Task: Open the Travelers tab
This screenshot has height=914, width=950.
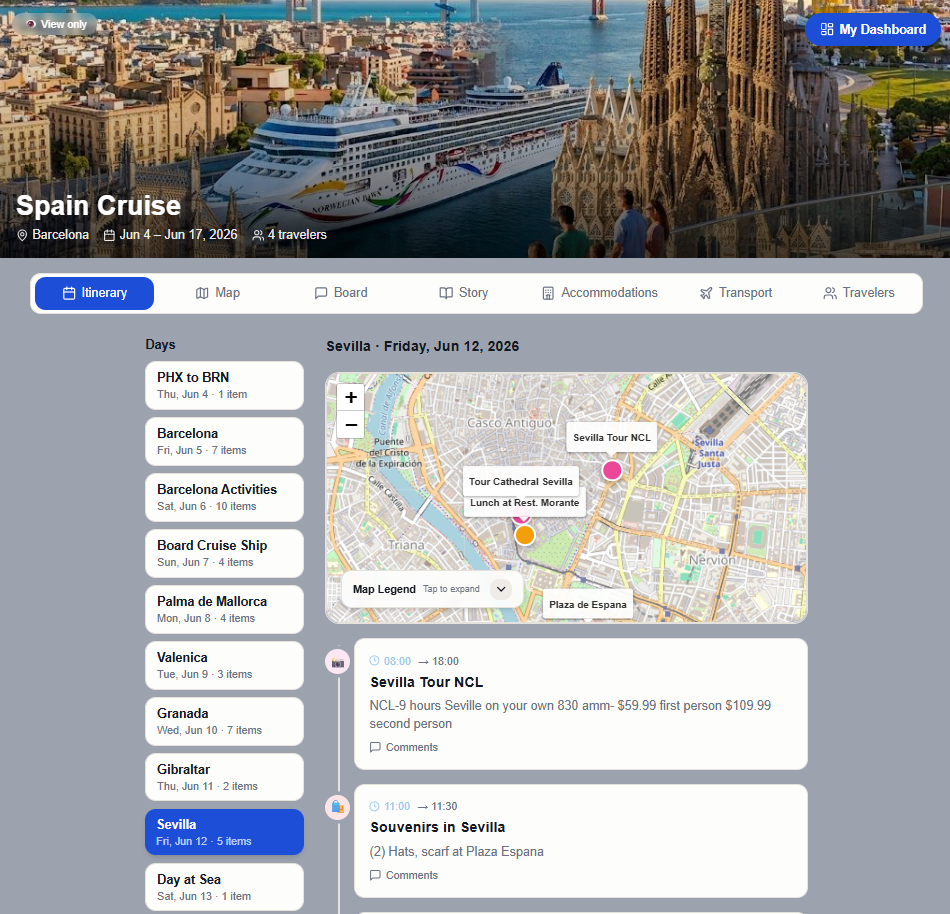Action: coord(859,293)
